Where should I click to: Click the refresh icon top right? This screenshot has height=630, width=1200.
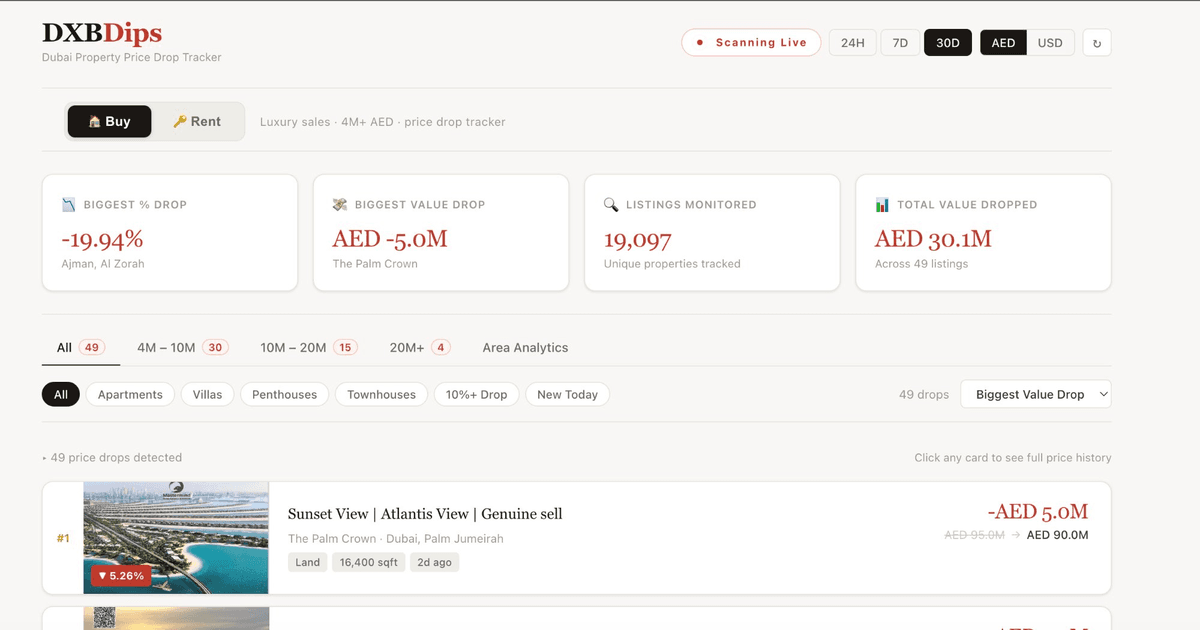[1097, 42]
